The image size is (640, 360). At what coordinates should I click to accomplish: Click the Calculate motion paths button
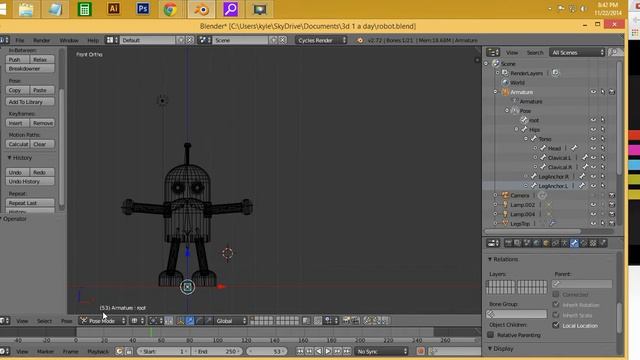click(x=18, y=144)
